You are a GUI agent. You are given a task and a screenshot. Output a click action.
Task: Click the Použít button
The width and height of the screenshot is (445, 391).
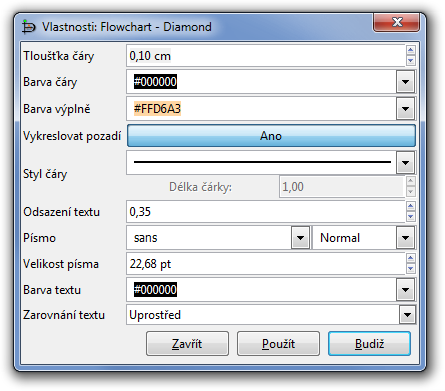click(278, 344)
